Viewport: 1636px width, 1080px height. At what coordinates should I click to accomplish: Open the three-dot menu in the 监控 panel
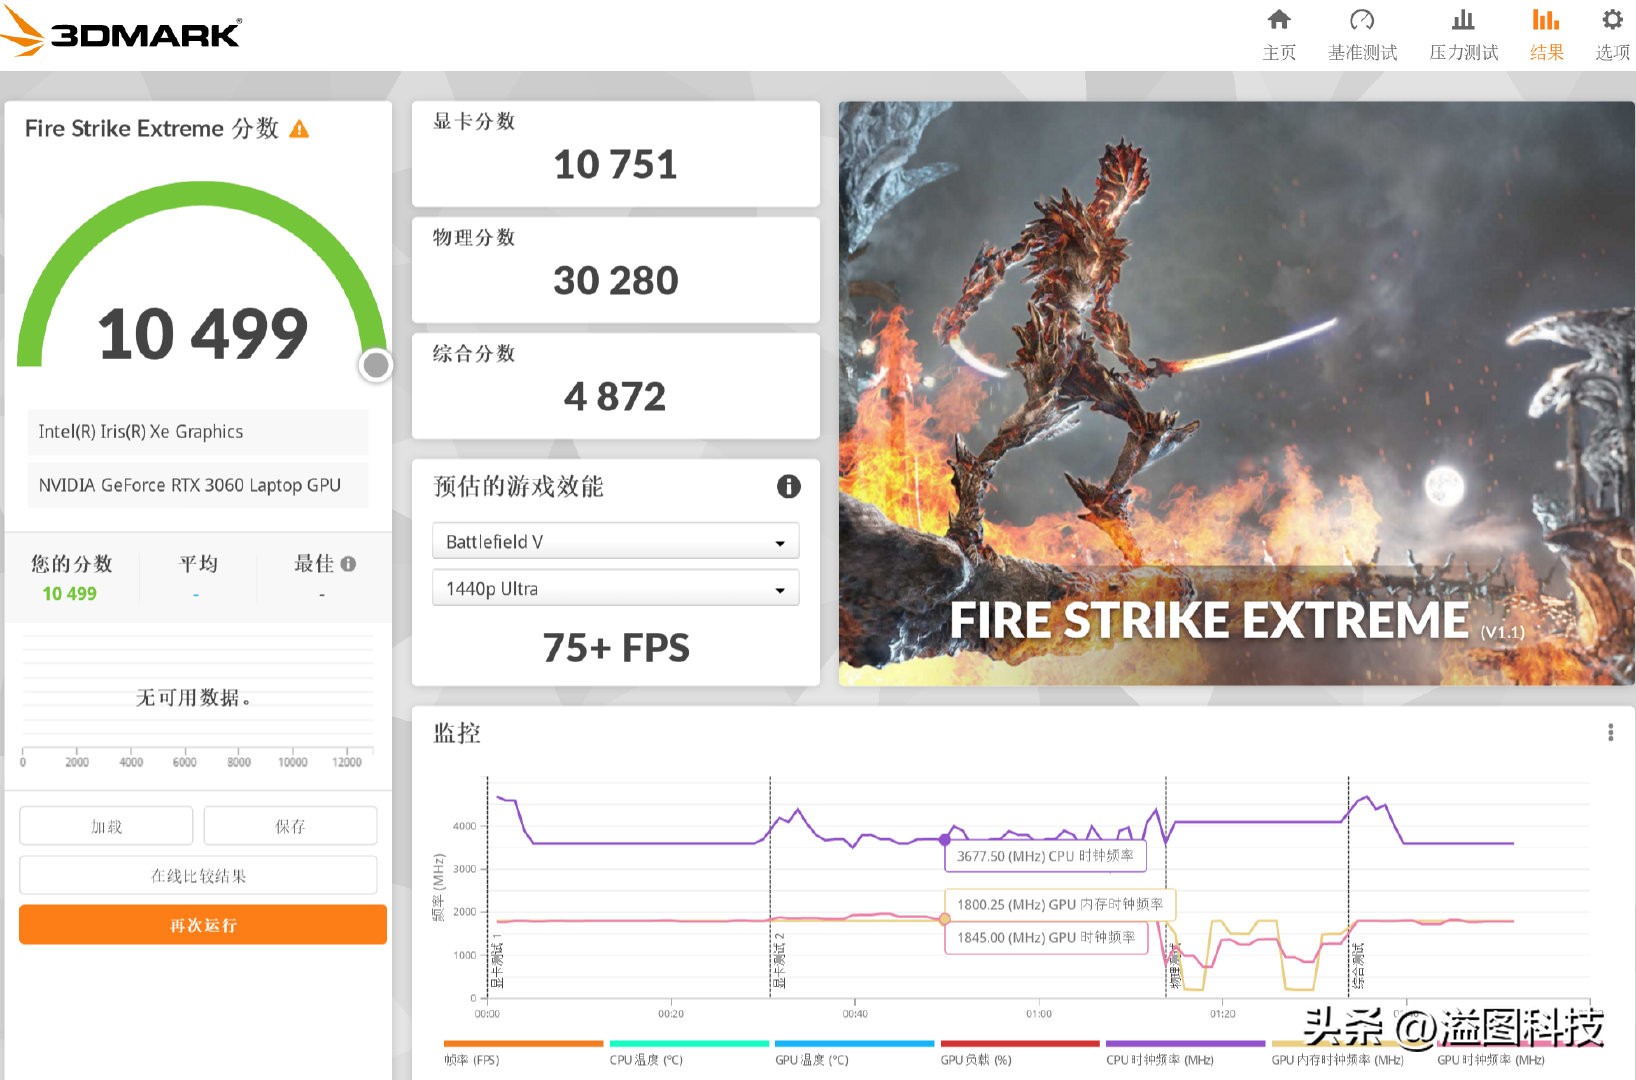[x=1610, y=733]
